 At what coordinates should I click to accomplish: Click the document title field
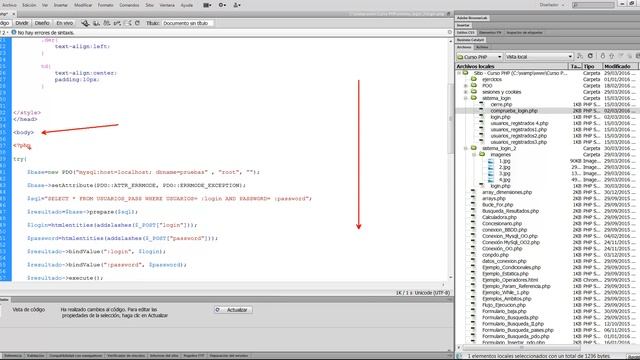click(x=187, y=23)
